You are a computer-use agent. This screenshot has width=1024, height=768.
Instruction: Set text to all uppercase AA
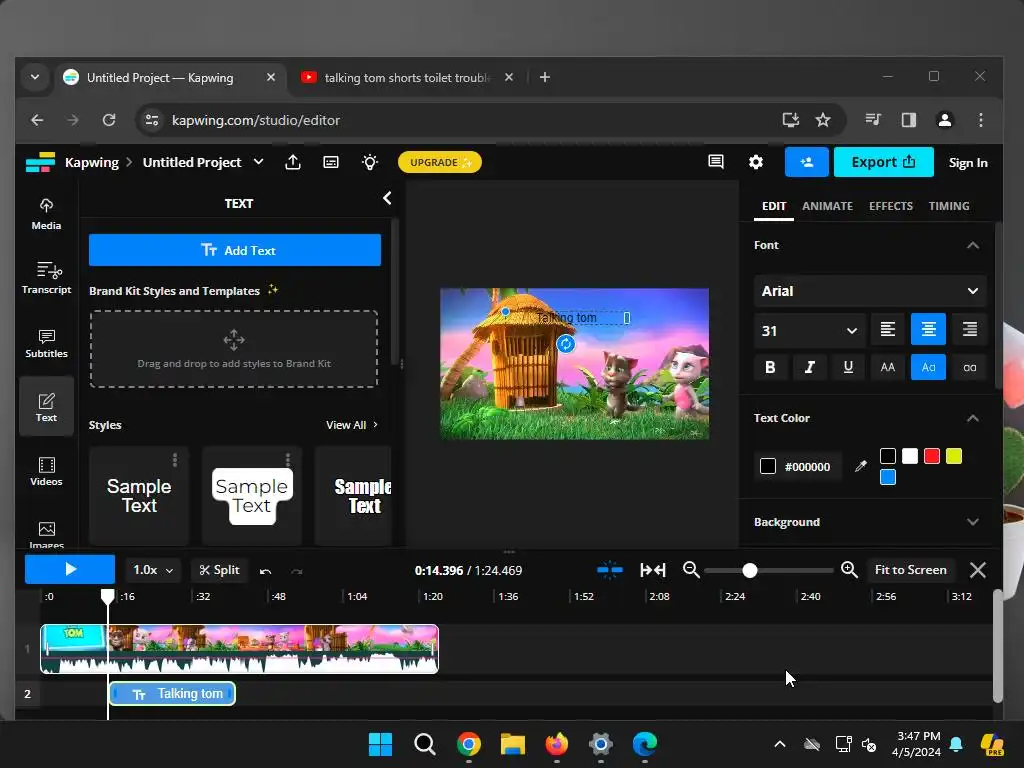(x=888, y=367)
